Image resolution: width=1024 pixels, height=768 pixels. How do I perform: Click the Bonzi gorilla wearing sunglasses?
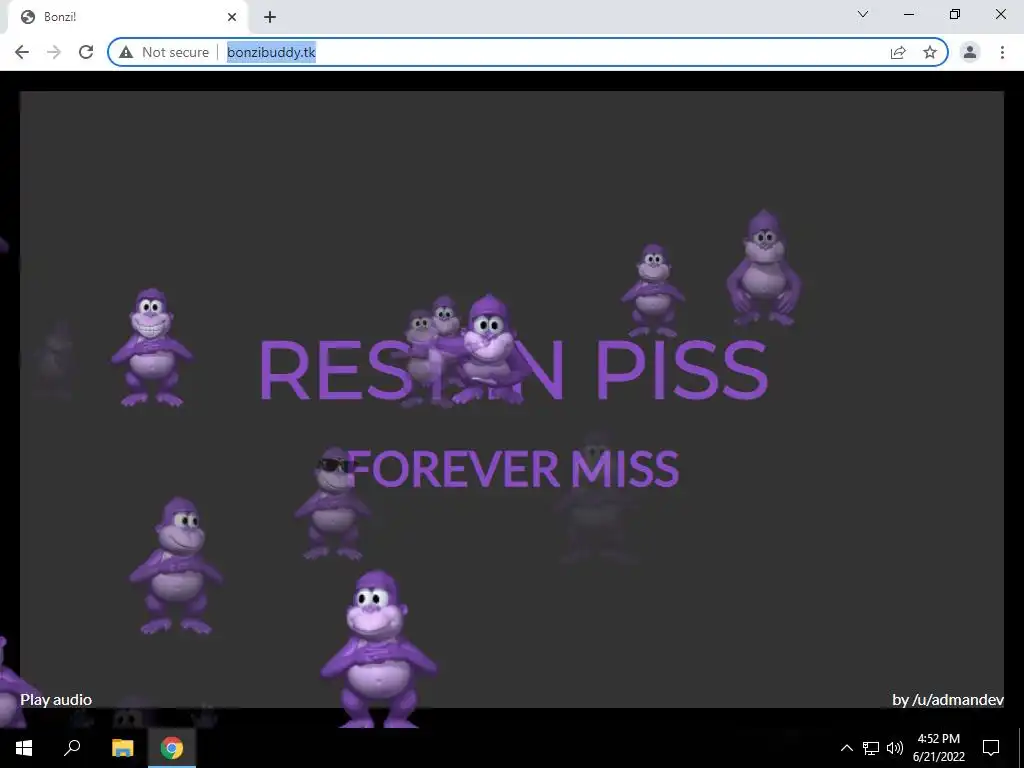[333, 504]
